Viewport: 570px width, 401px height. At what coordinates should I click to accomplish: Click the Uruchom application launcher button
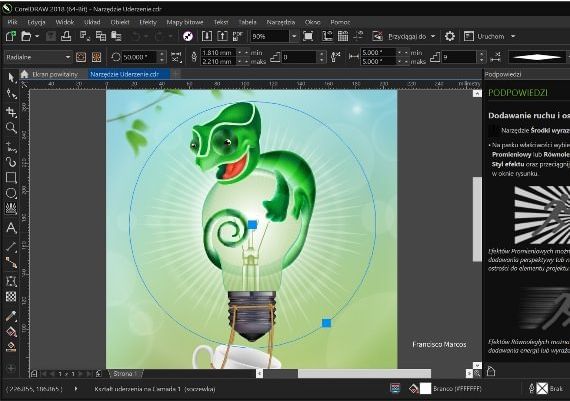(x=484, y=36)
